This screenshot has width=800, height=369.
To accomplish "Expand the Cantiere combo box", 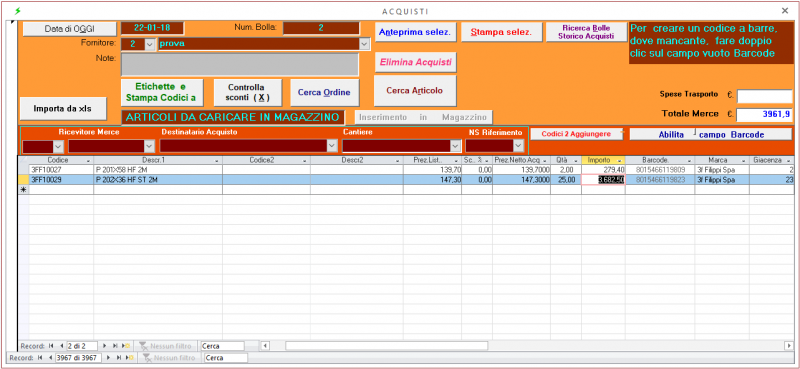I will click(456, 146).
